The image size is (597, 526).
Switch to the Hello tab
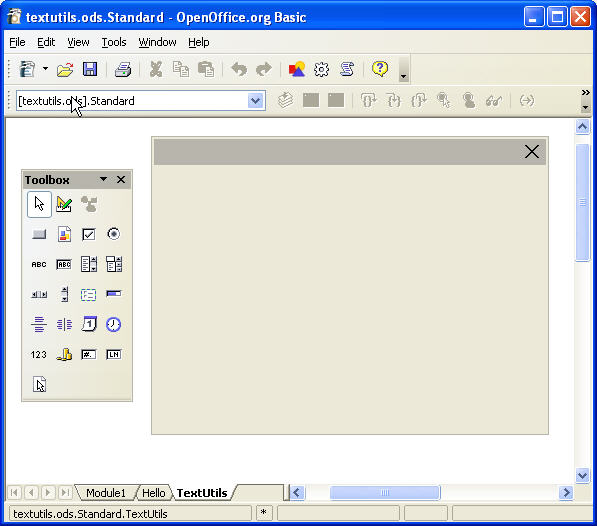click(x=154, y=493)
